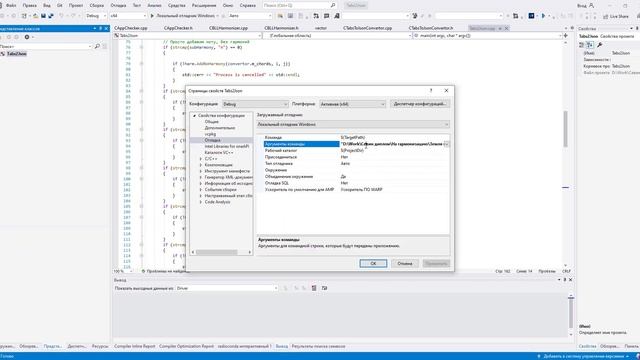Expand the События сборки (Build Events) node
The width and height of the screenshot is (640, 360).
(200, 189)
